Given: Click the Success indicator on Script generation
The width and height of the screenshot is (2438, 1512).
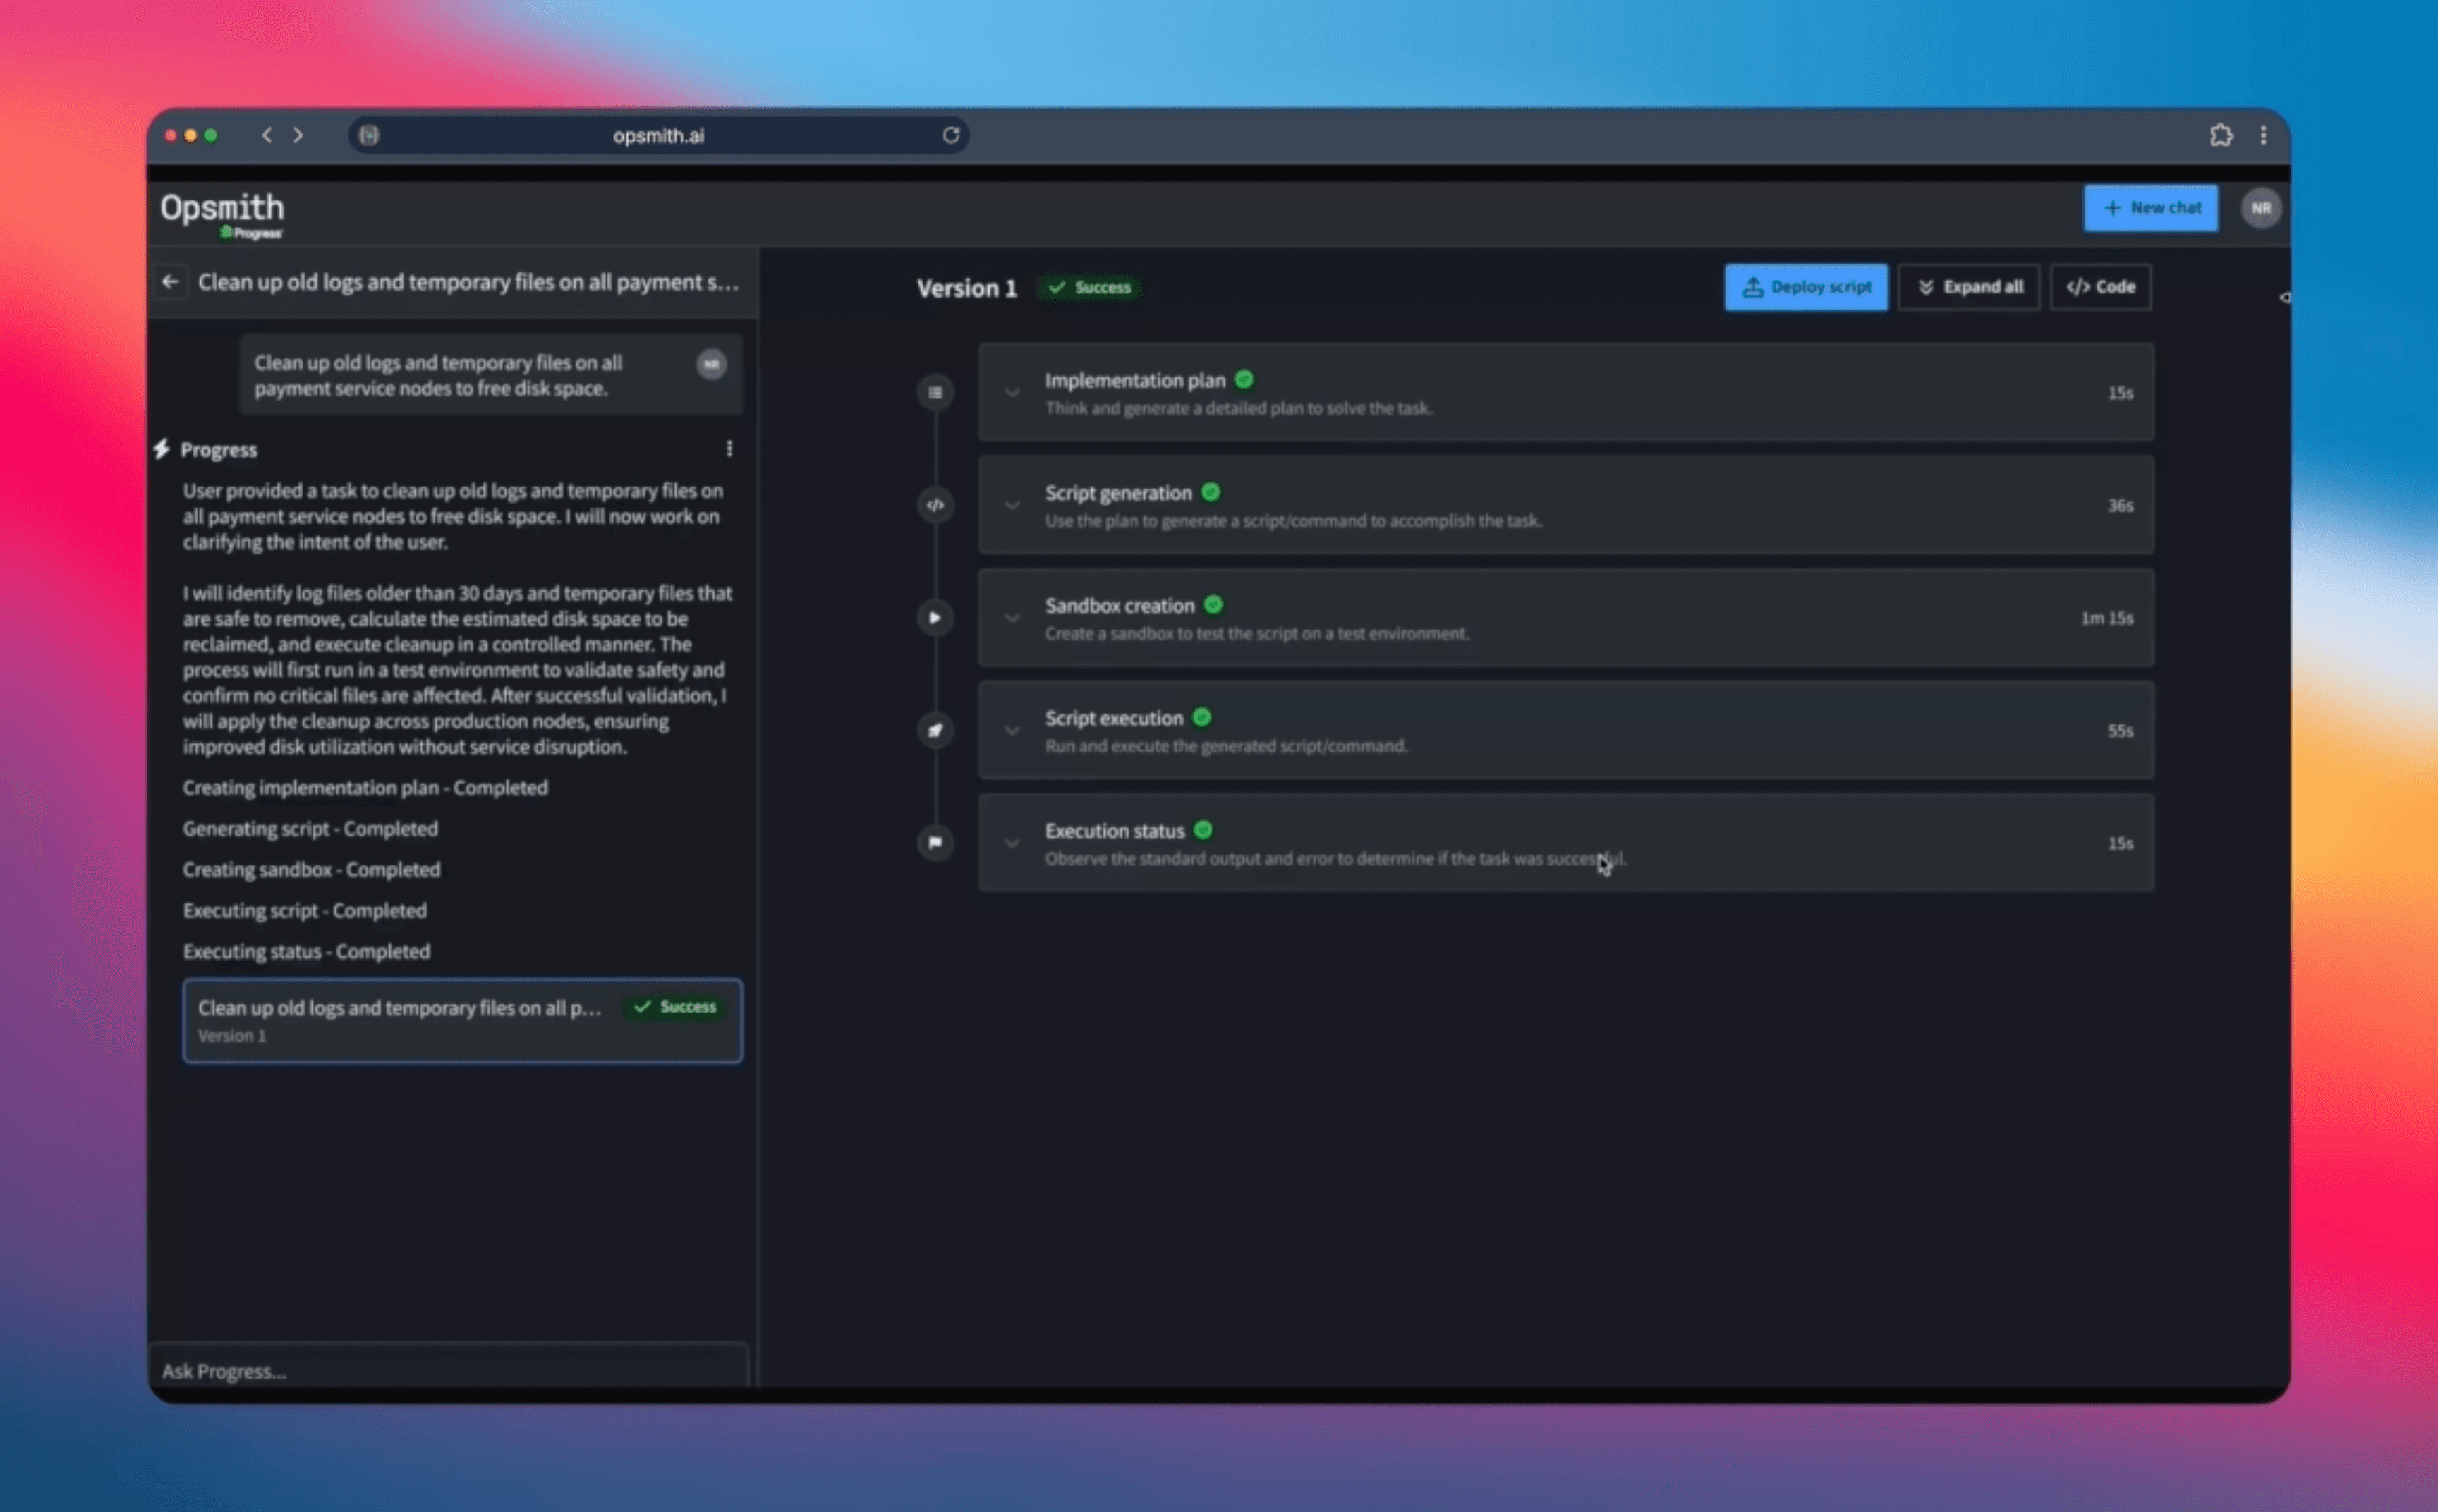Looking at the screenshot, I should point(1210,492).
